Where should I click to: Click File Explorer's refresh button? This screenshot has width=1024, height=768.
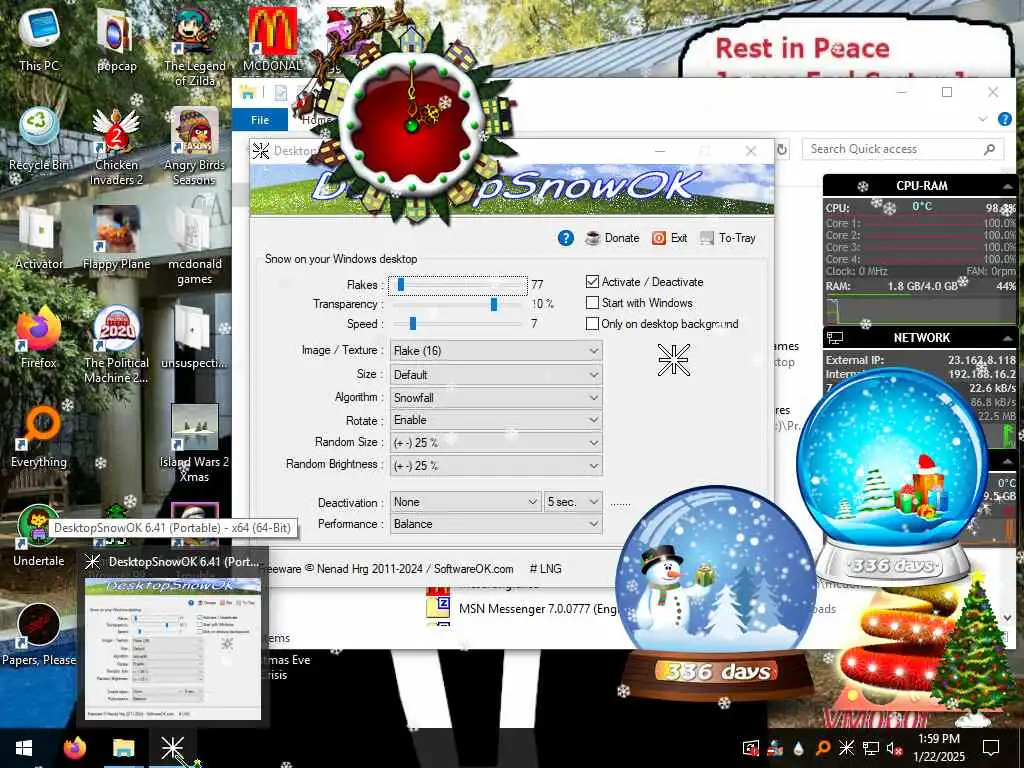point(782,150)
